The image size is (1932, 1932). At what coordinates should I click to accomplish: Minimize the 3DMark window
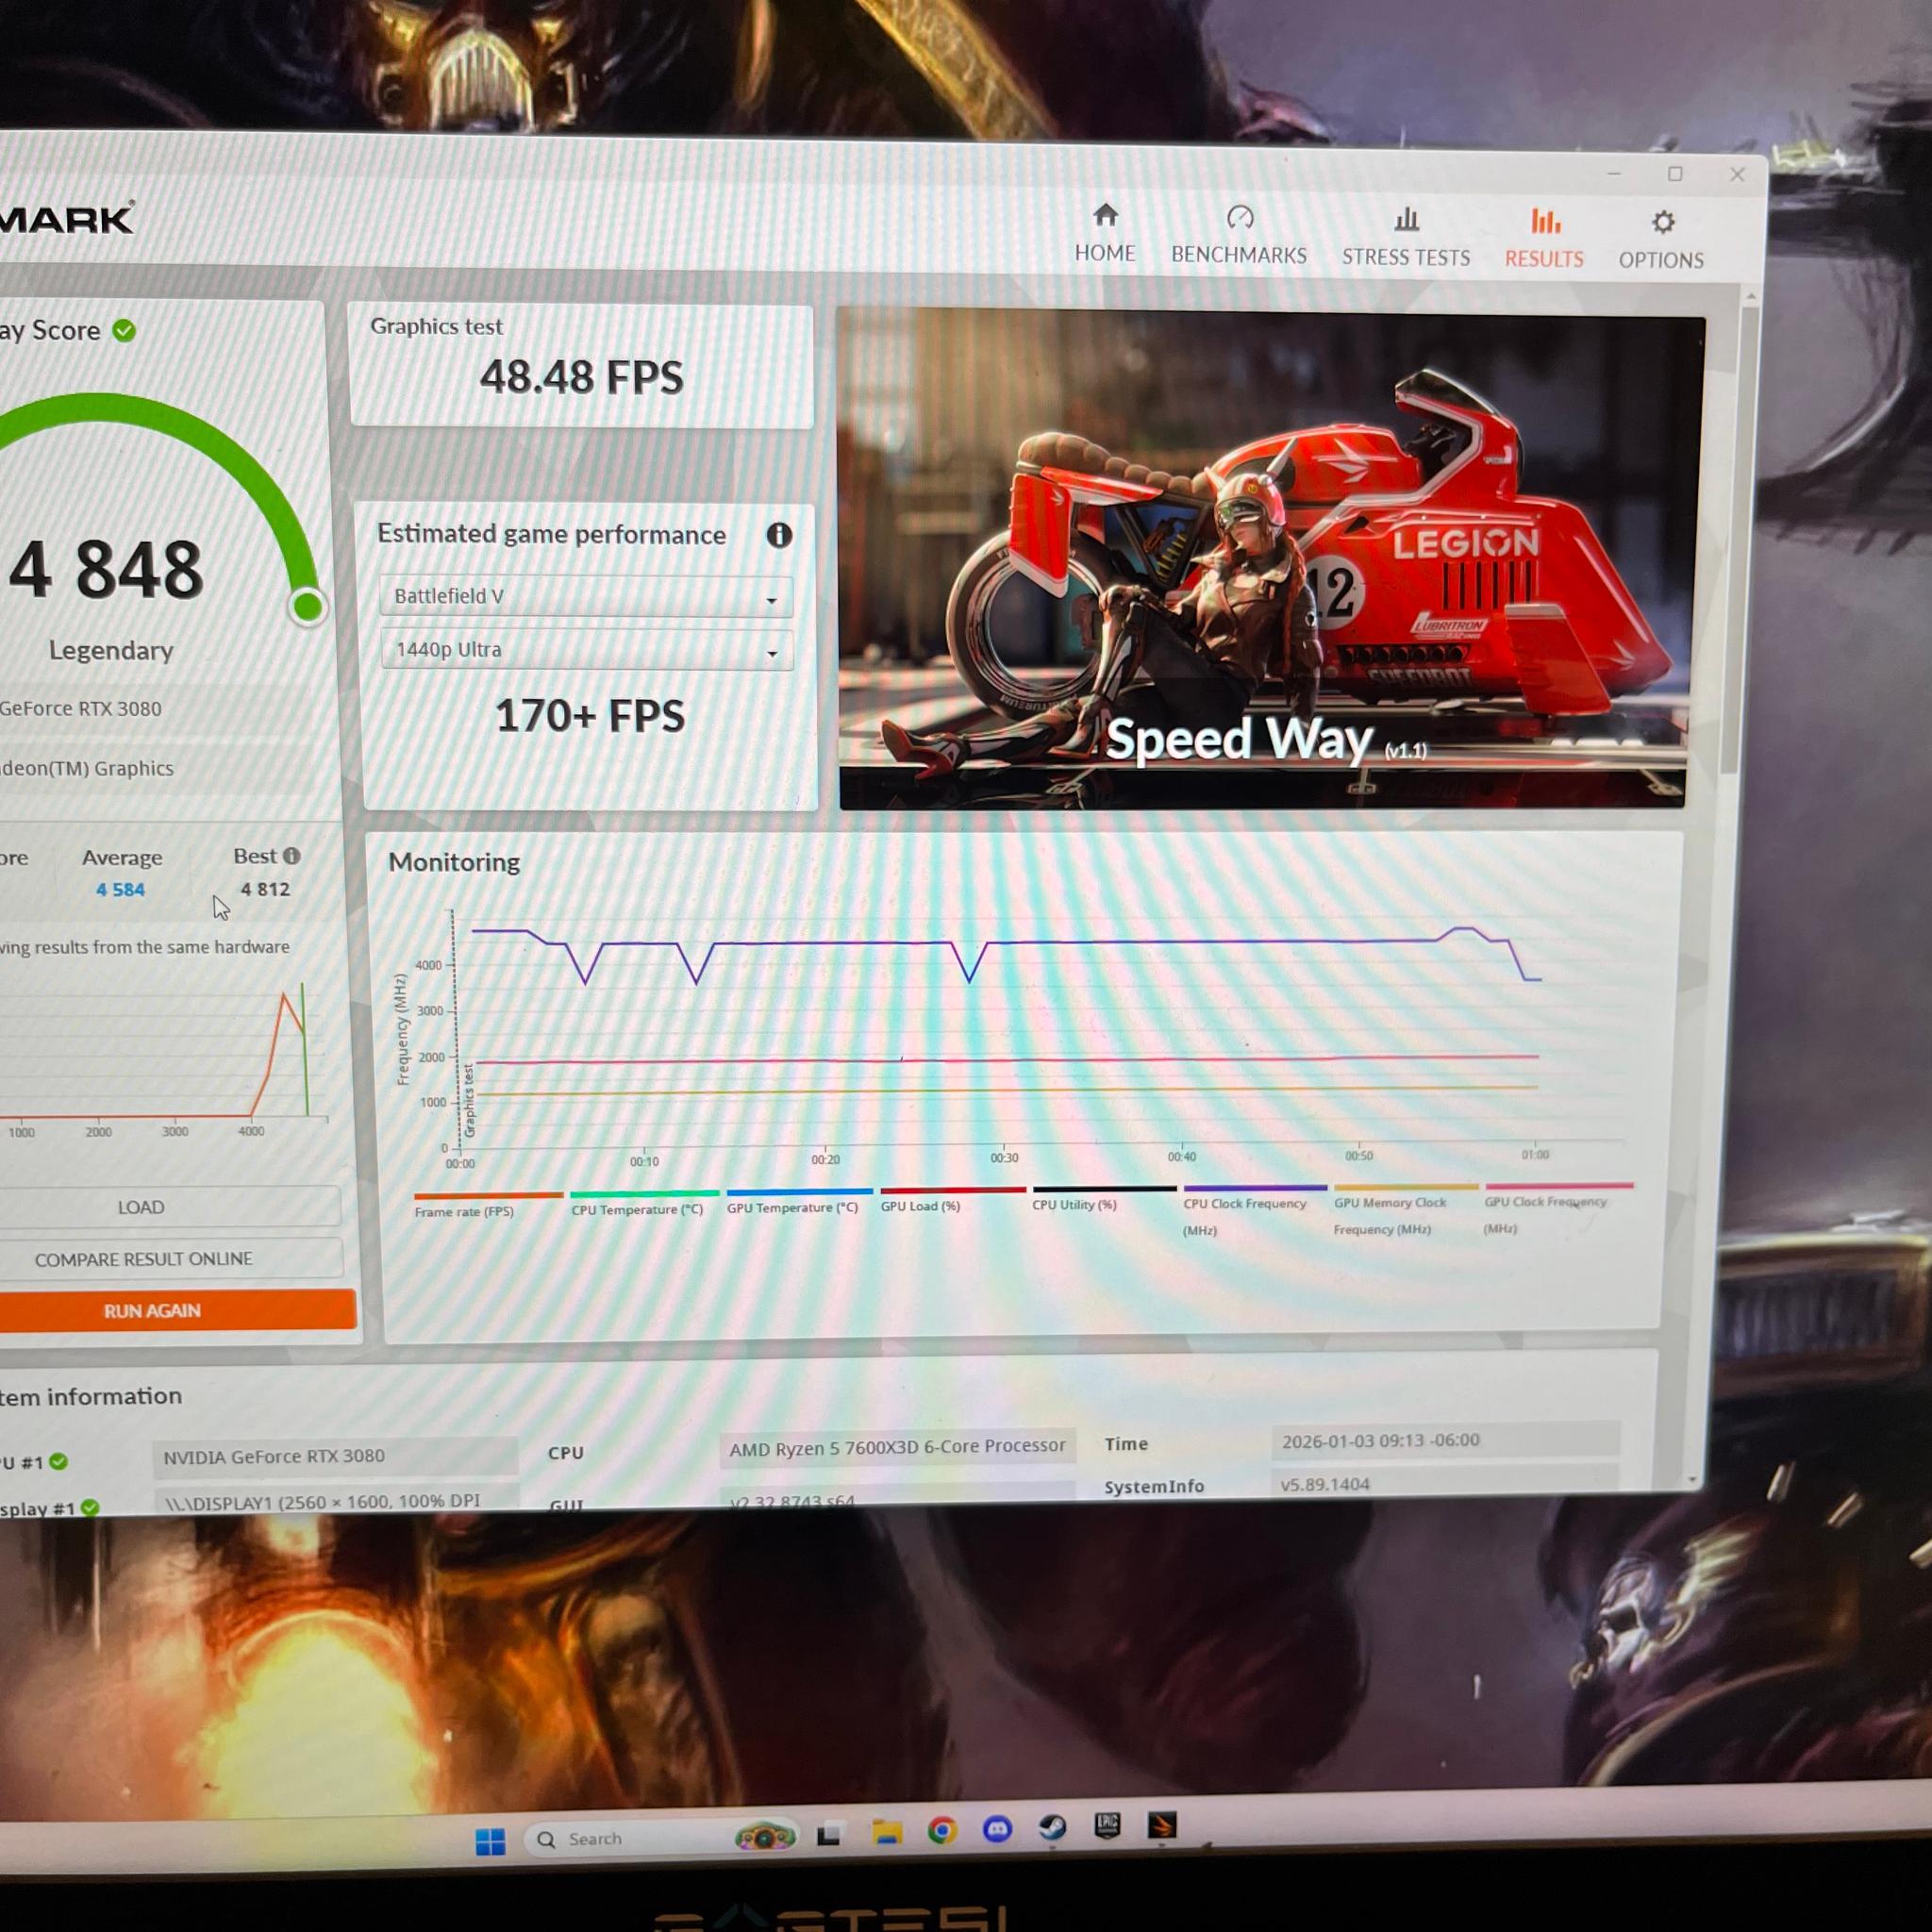pos(1614,173)
